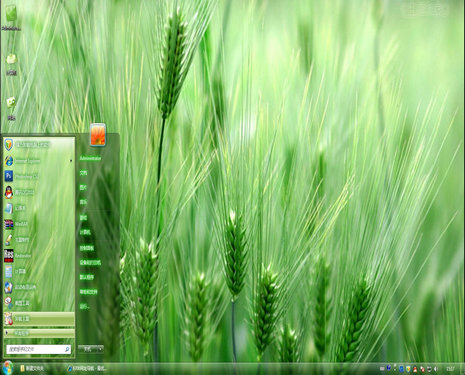
Task: Open the Run... (运行) link
Action: [84, 306]
